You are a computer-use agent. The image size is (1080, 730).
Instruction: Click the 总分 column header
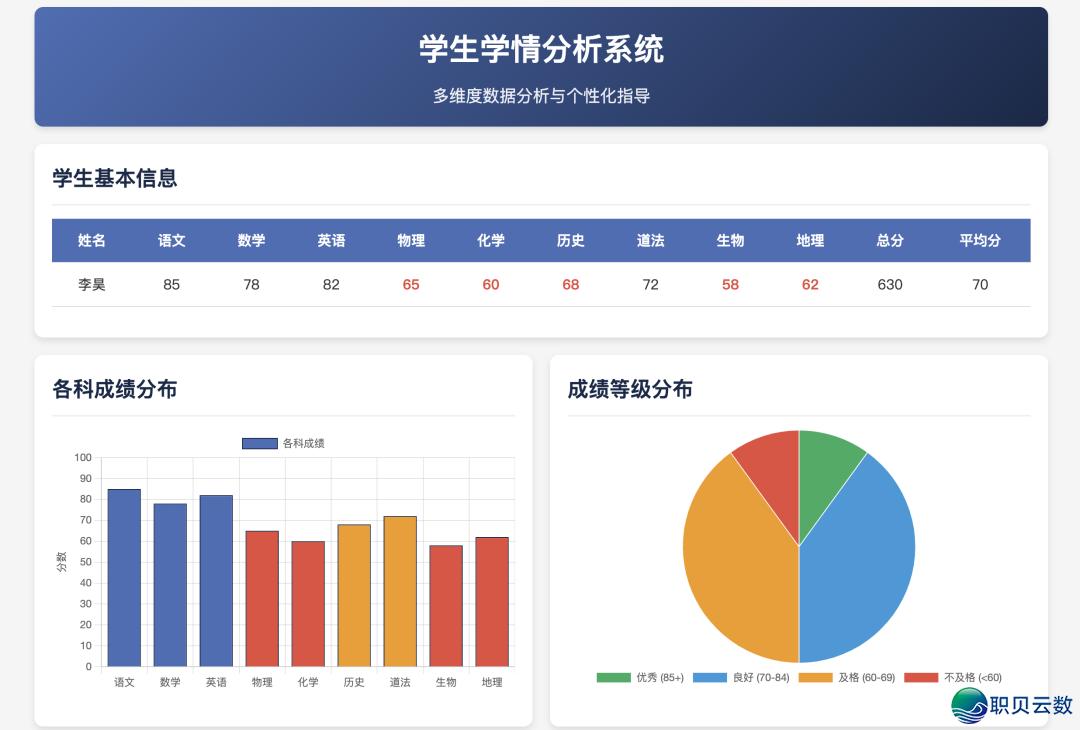(889, 240)
